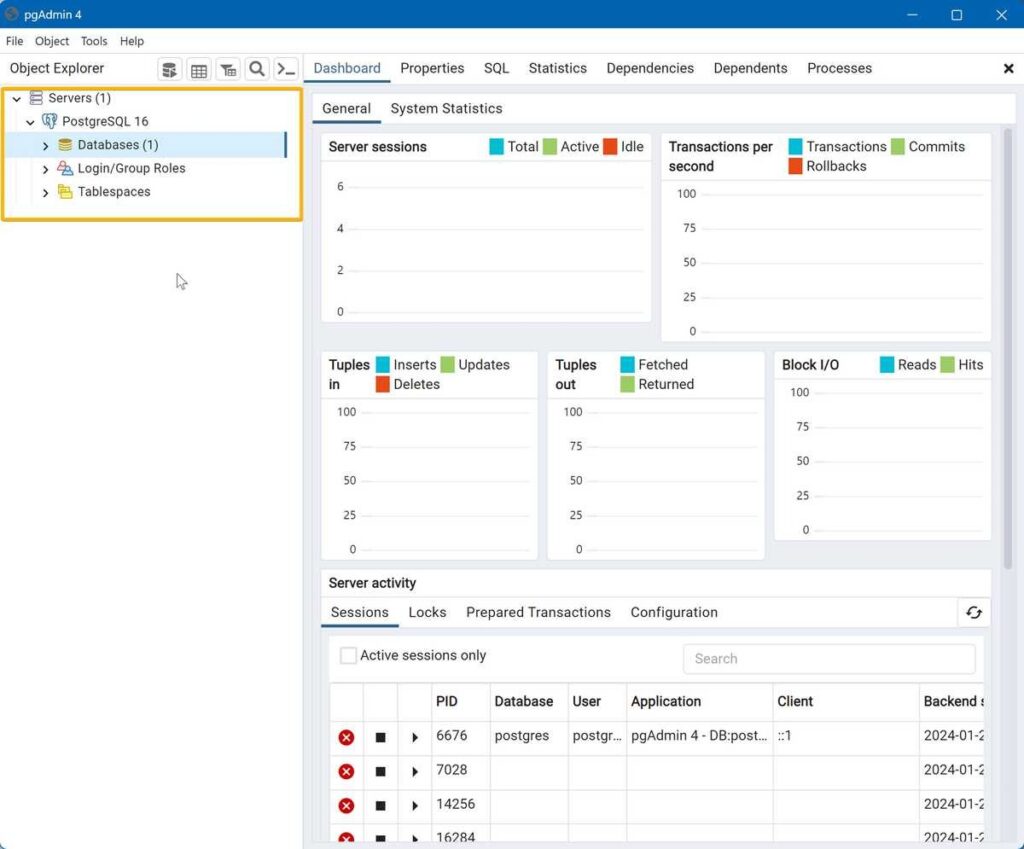Image resolution: width=1024 pixels, height=849 pixels.
Task: Show the Locks tab in Server activity
Action: click(x=427, y=613)
